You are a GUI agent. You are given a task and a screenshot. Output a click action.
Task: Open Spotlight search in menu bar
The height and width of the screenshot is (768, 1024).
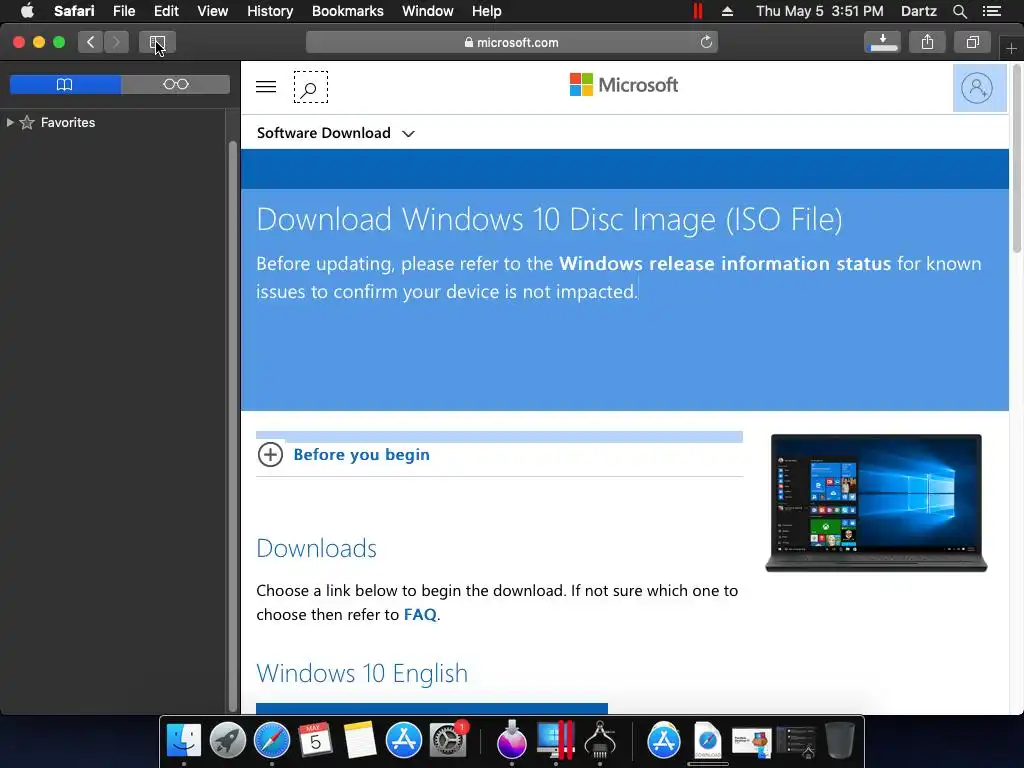pos(959,11)
